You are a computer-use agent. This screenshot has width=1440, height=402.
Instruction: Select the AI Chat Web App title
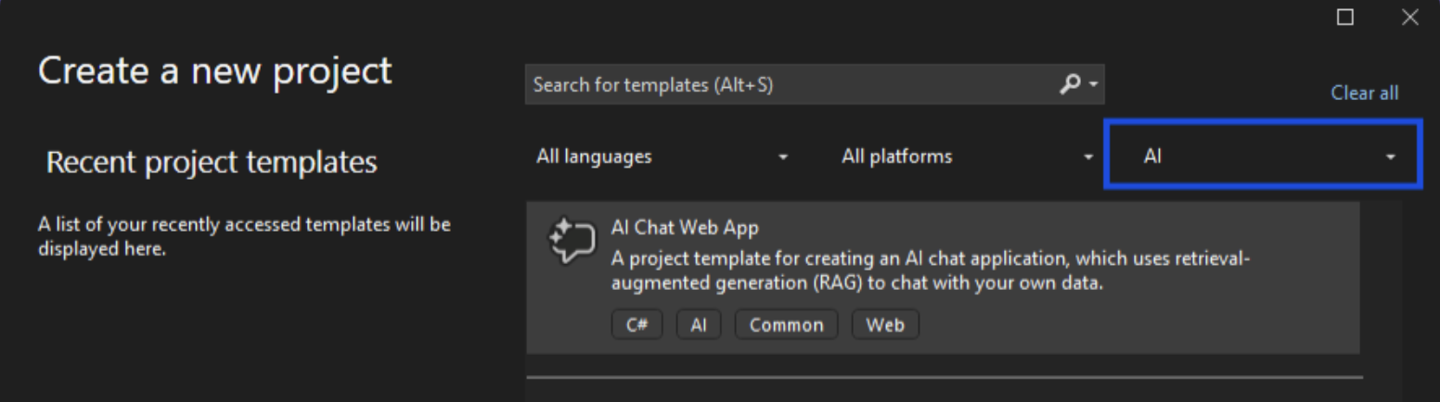tap(684, 228)
